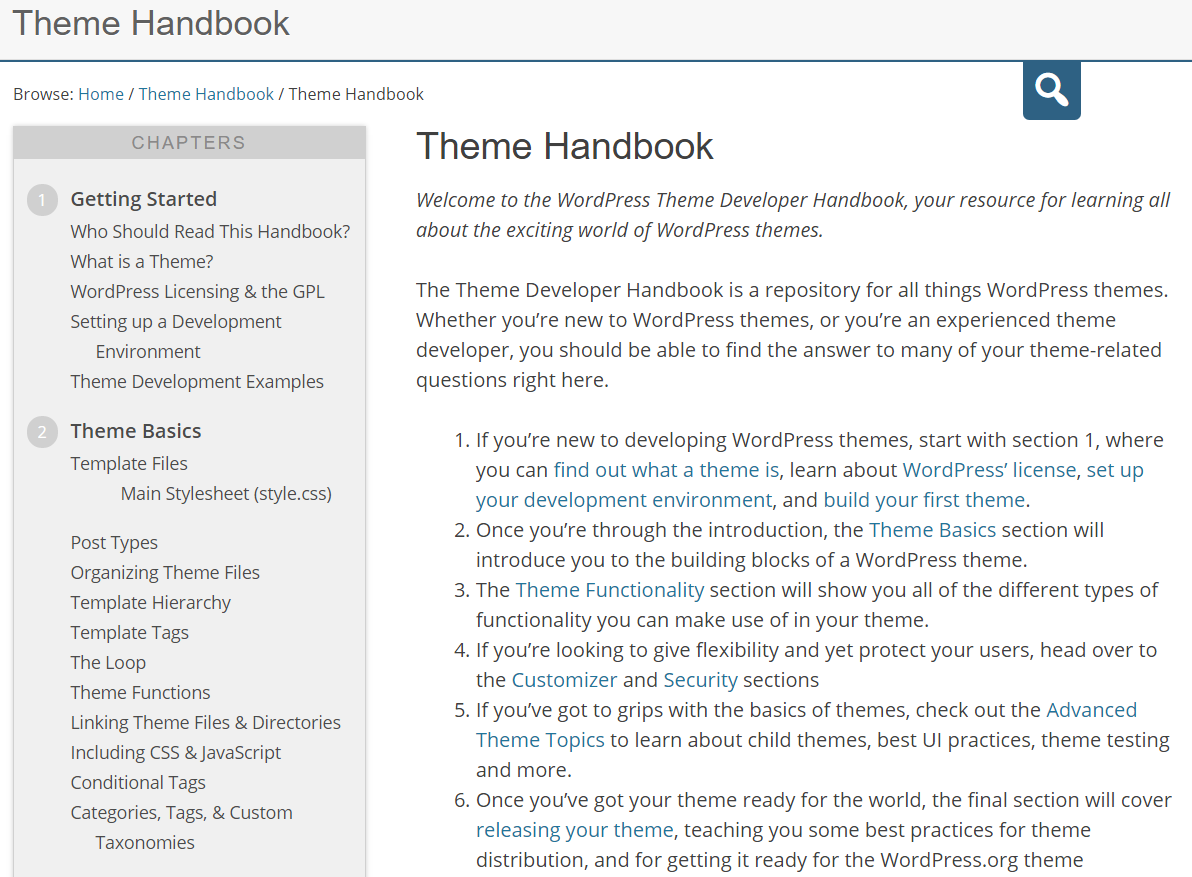1192x877 pixels.
Task: Open Theme Development Examples page
Action: click(x=197, y=382)
